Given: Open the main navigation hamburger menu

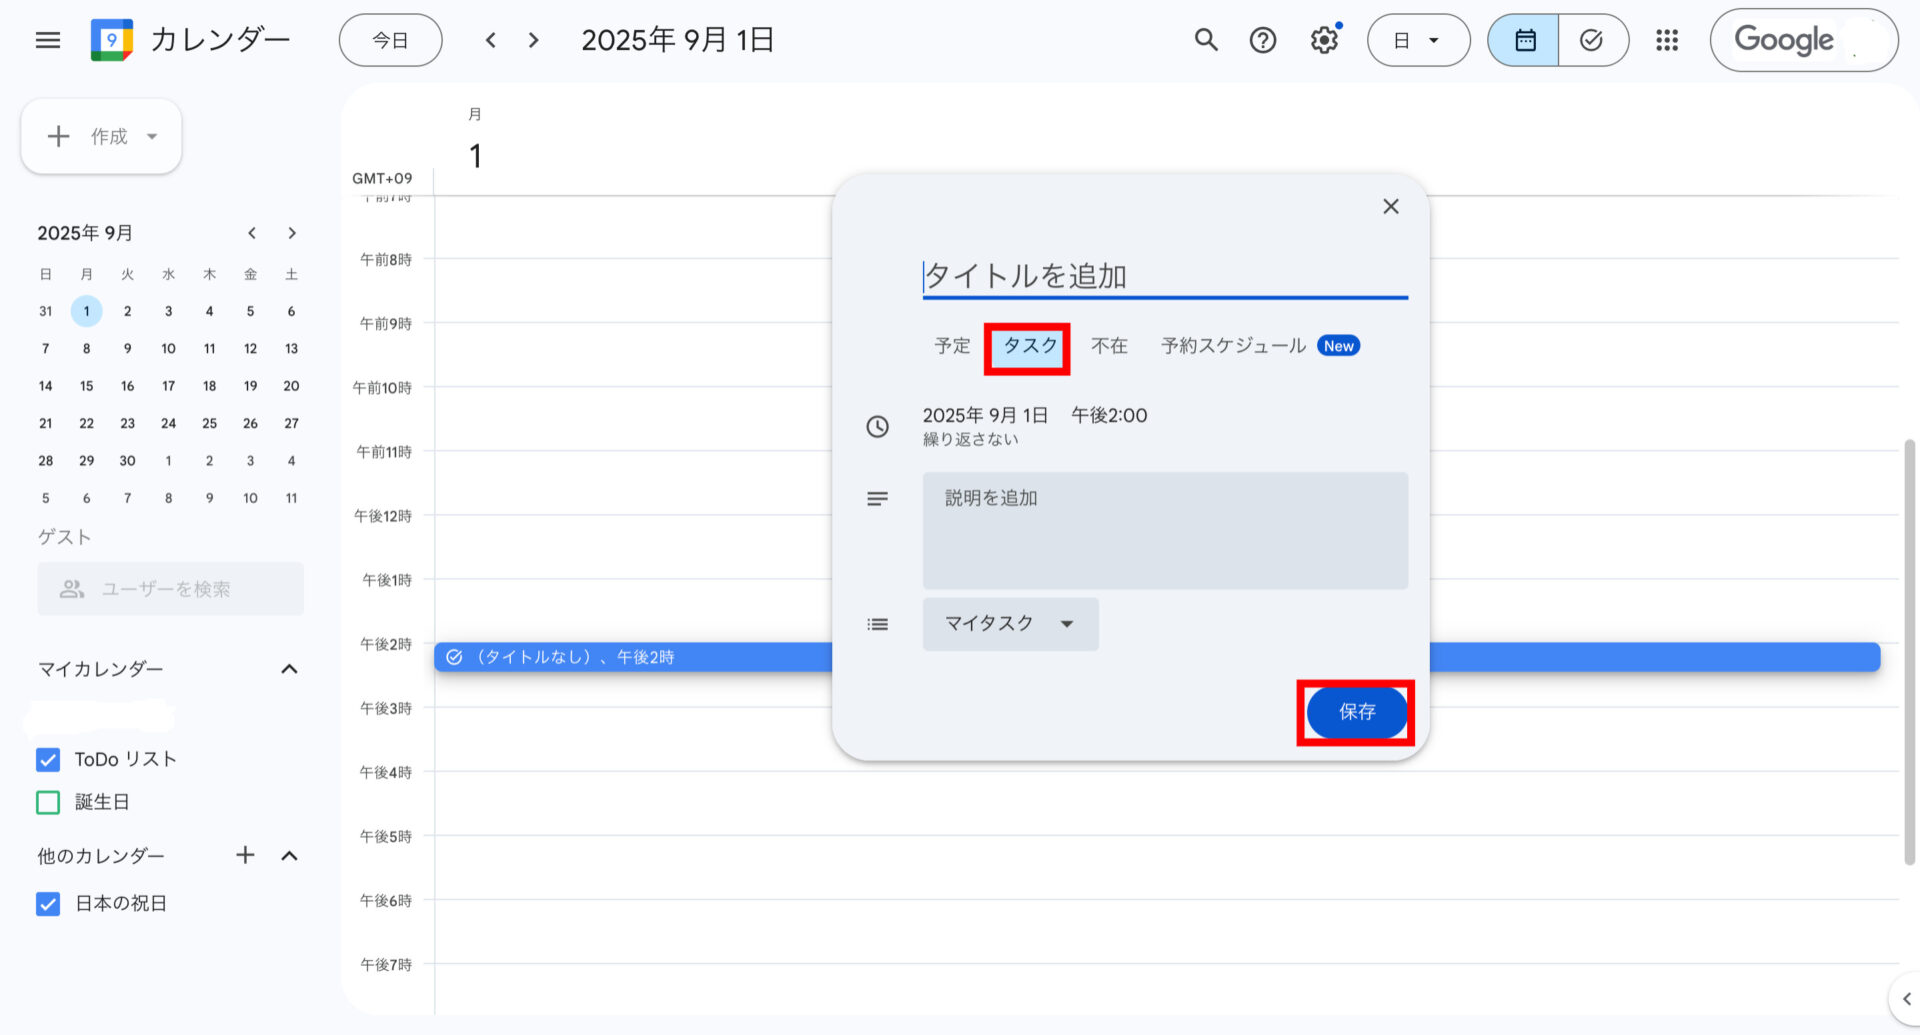Looking at the screenshot, I should coord(47,40).
